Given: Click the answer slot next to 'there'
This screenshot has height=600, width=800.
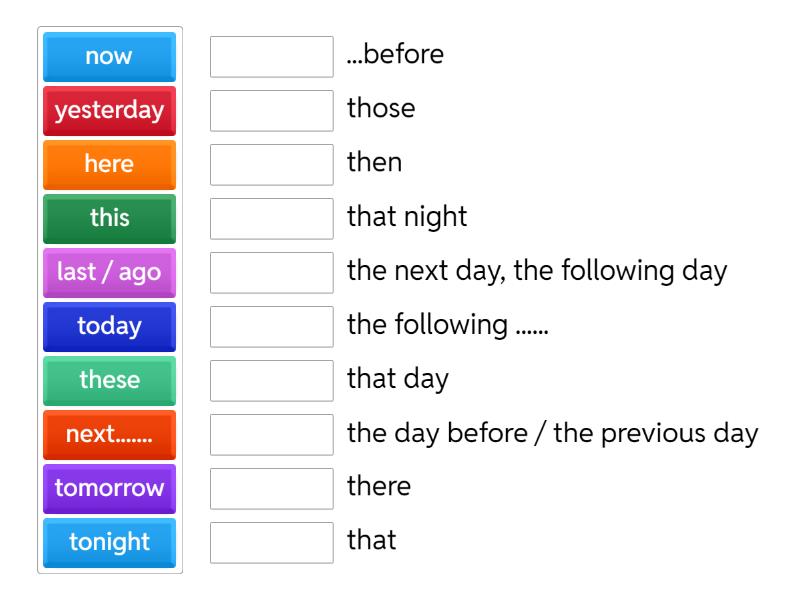Looking at the screenshot, I should (x=272, y=489).
